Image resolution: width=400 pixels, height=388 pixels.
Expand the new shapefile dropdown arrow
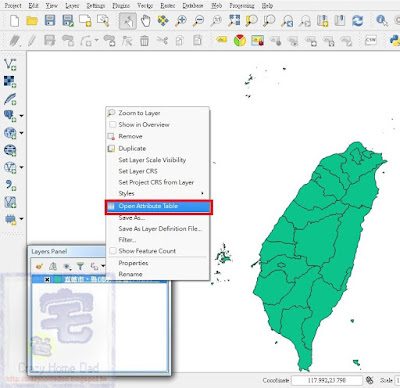pyautogui.click(x=21, y=219)
